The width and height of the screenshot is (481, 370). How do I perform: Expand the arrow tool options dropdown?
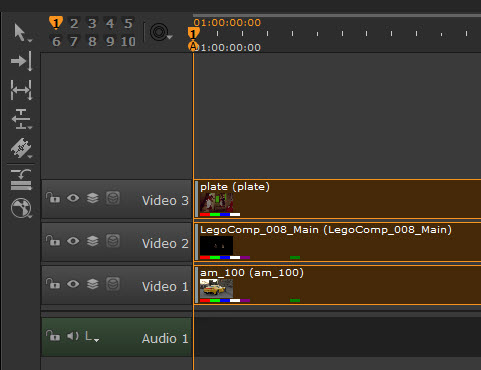30,41
